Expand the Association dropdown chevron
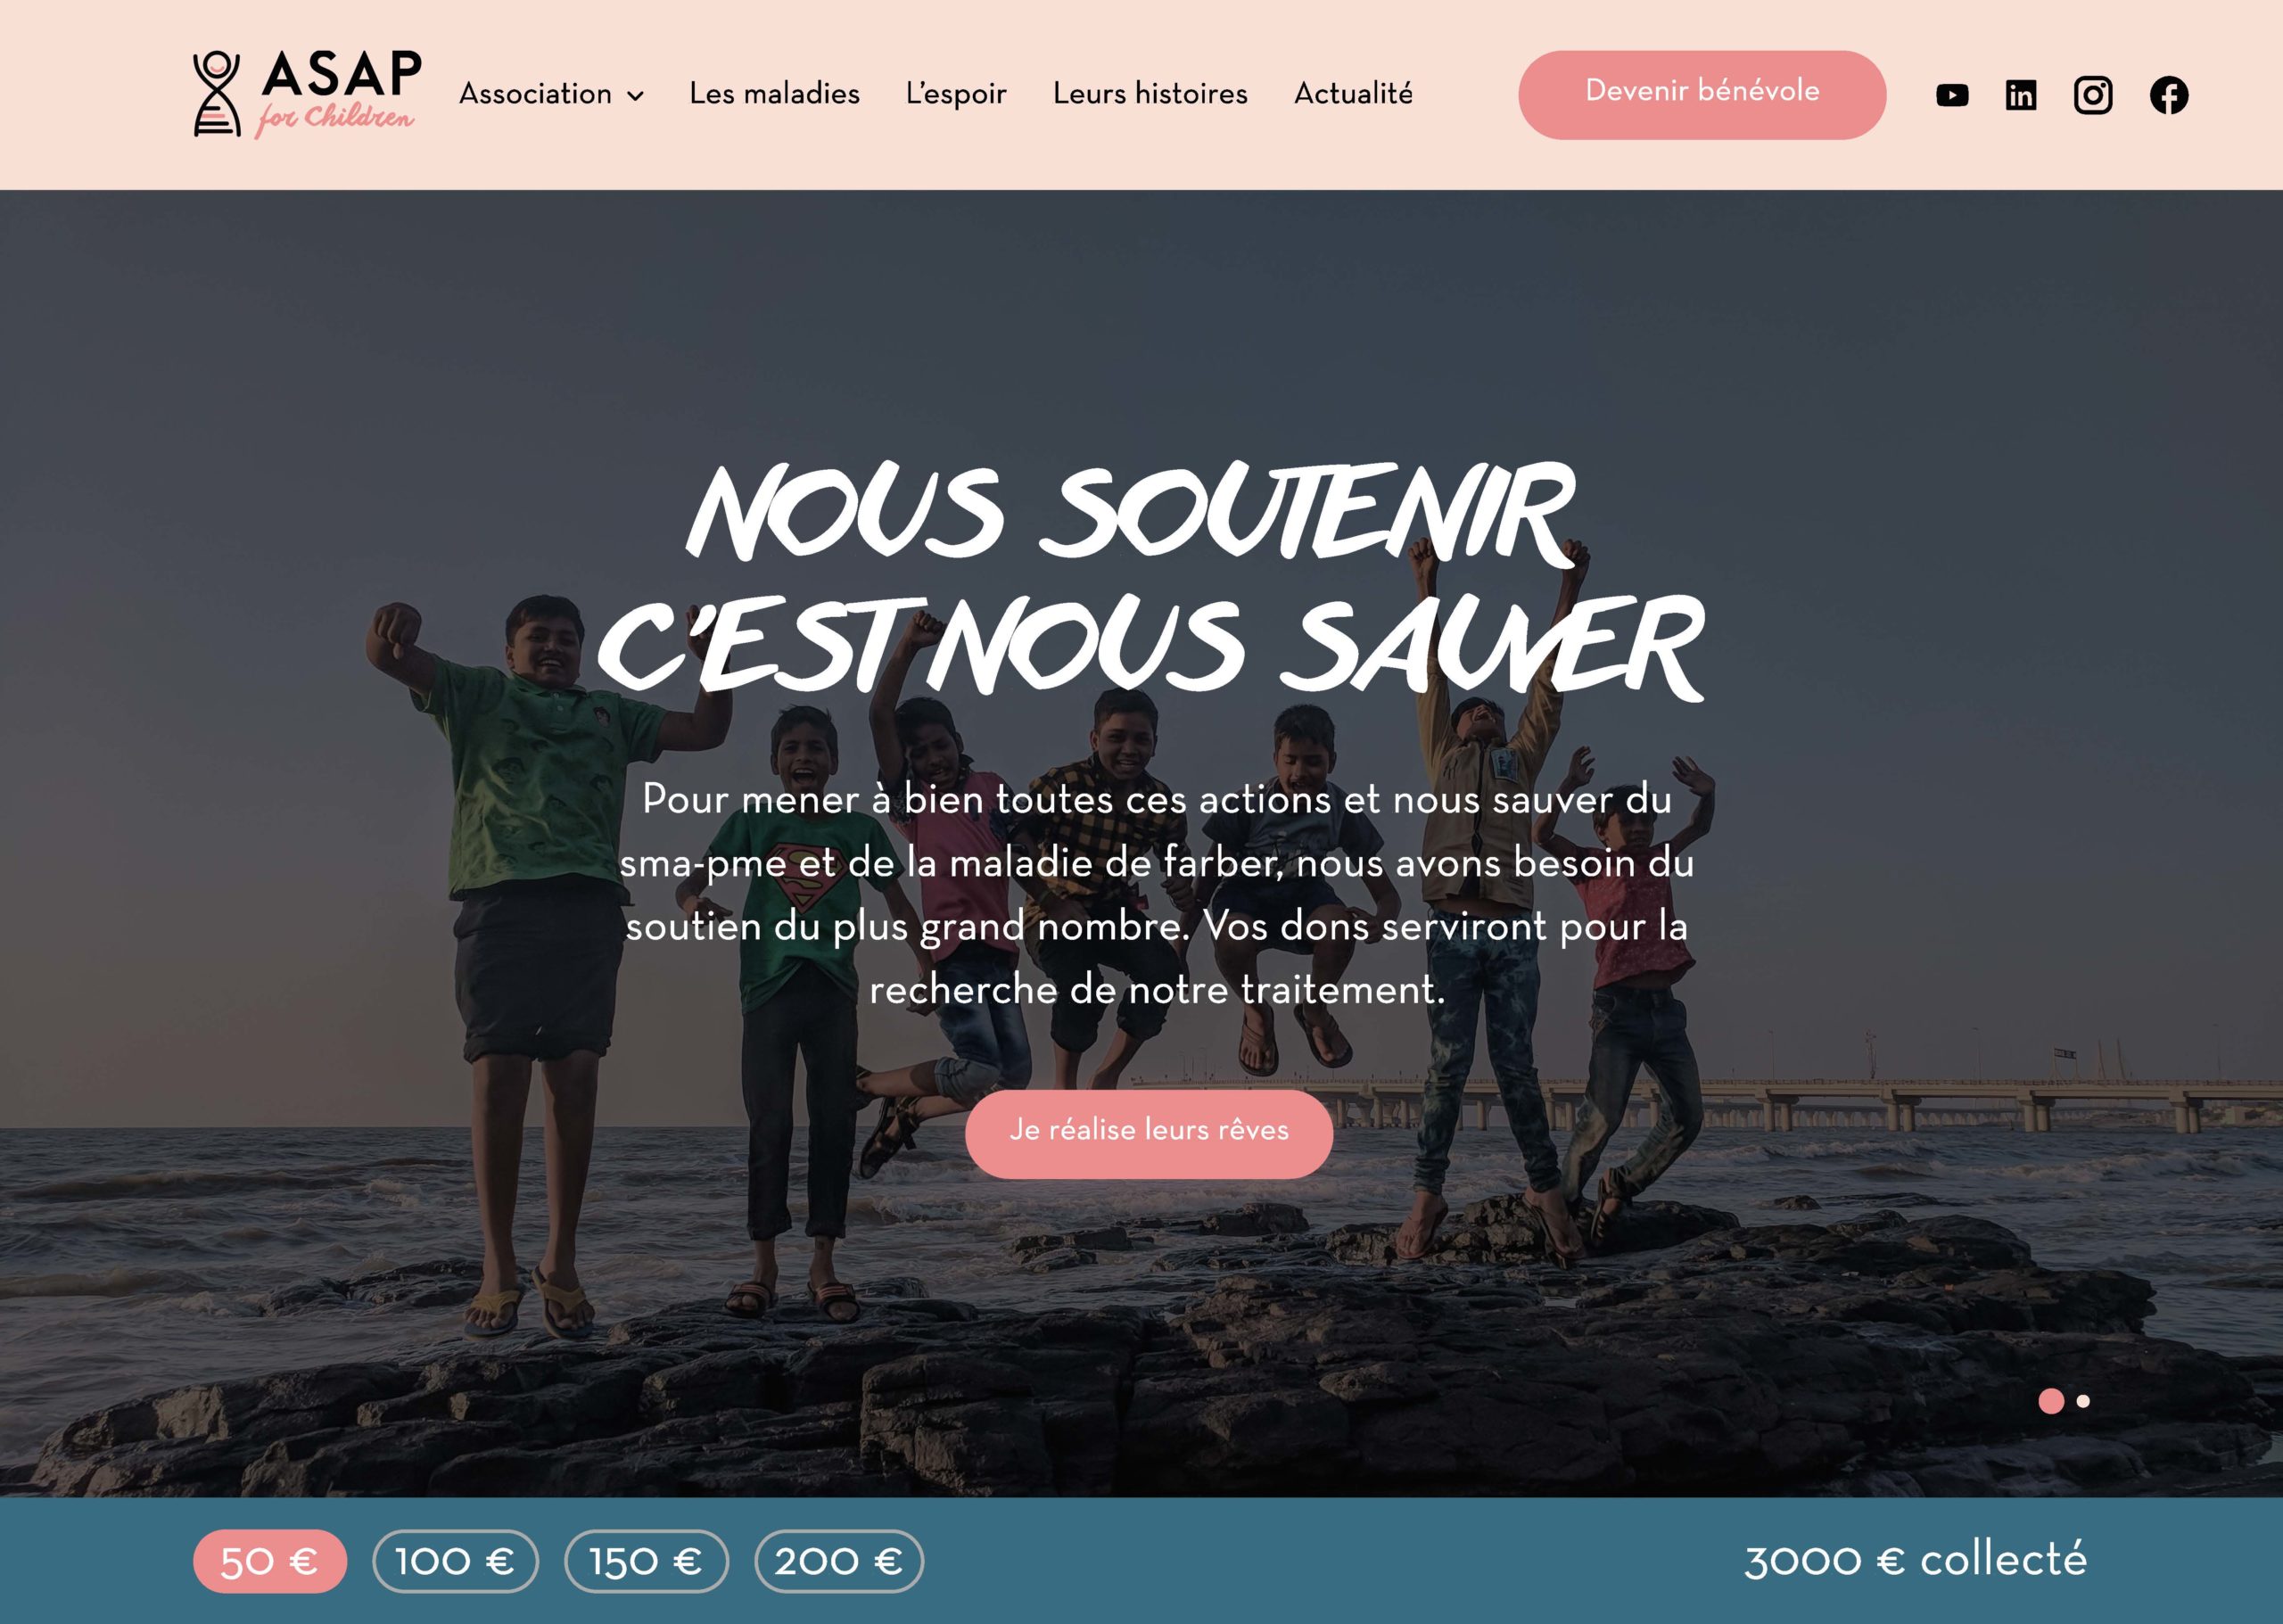Screen dimensions: 2283x1624 [635, 96]
